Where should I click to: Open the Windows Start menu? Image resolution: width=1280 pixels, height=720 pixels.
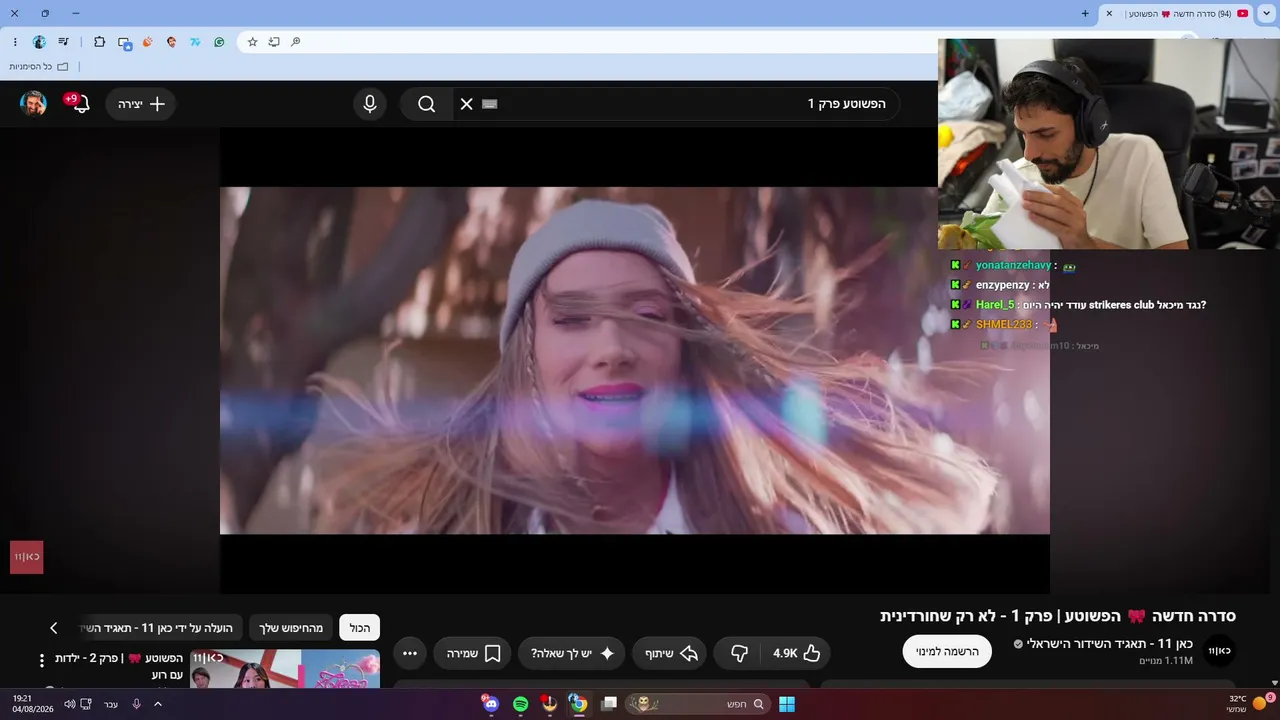787,704
